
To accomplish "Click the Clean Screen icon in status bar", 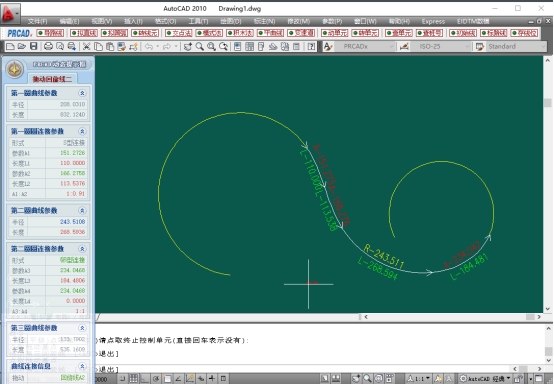I will (x=539, y=379).
